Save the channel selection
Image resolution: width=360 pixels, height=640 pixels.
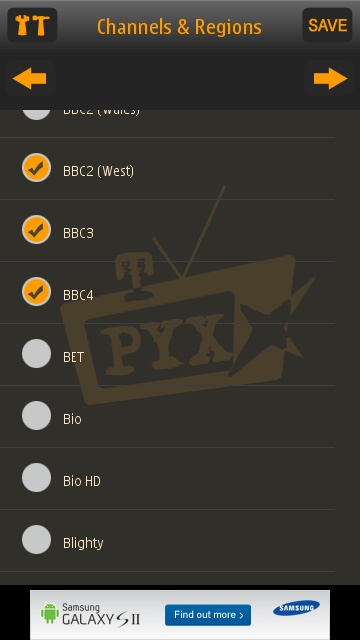pyautogui.click(x=327, y=25)
